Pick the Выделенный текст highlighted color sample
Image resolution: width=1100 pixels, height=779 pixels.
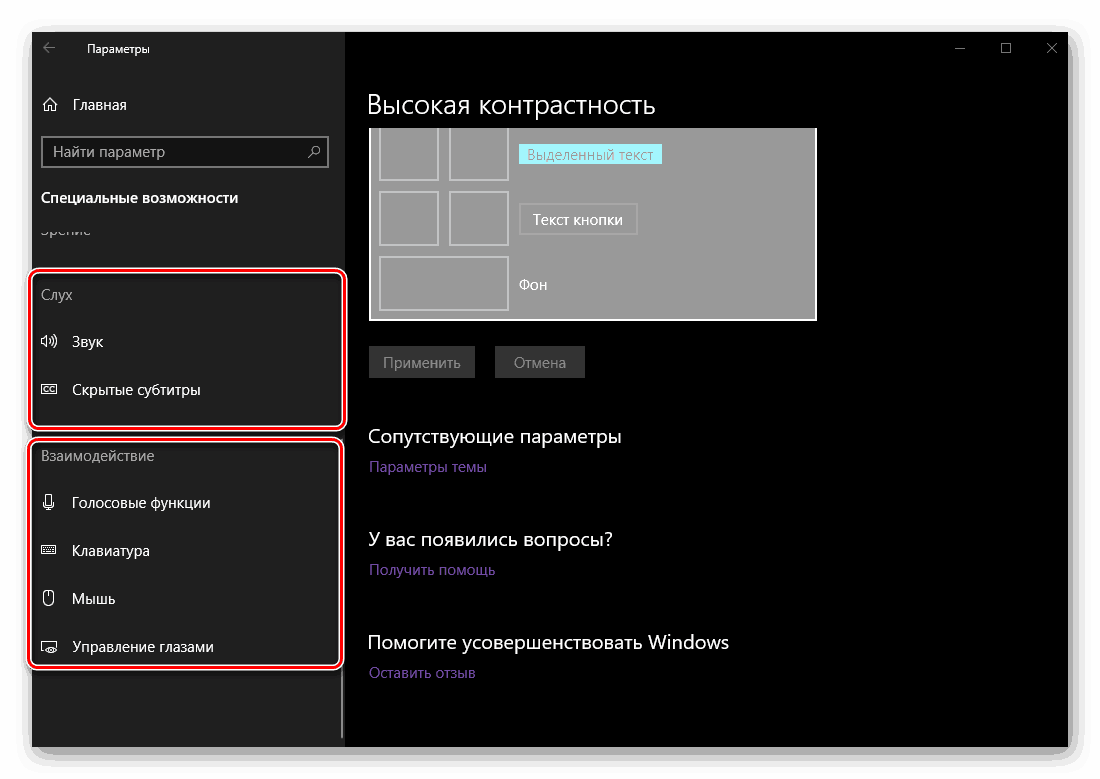point(590,154)
